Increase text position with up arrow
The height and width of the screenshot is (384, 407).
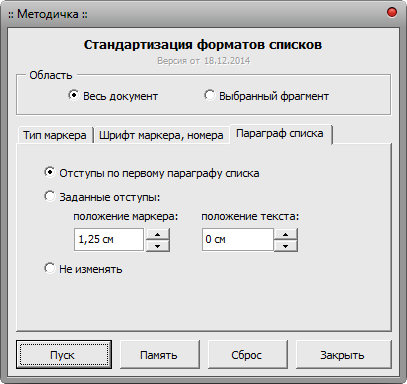click(x=286, y=234)
